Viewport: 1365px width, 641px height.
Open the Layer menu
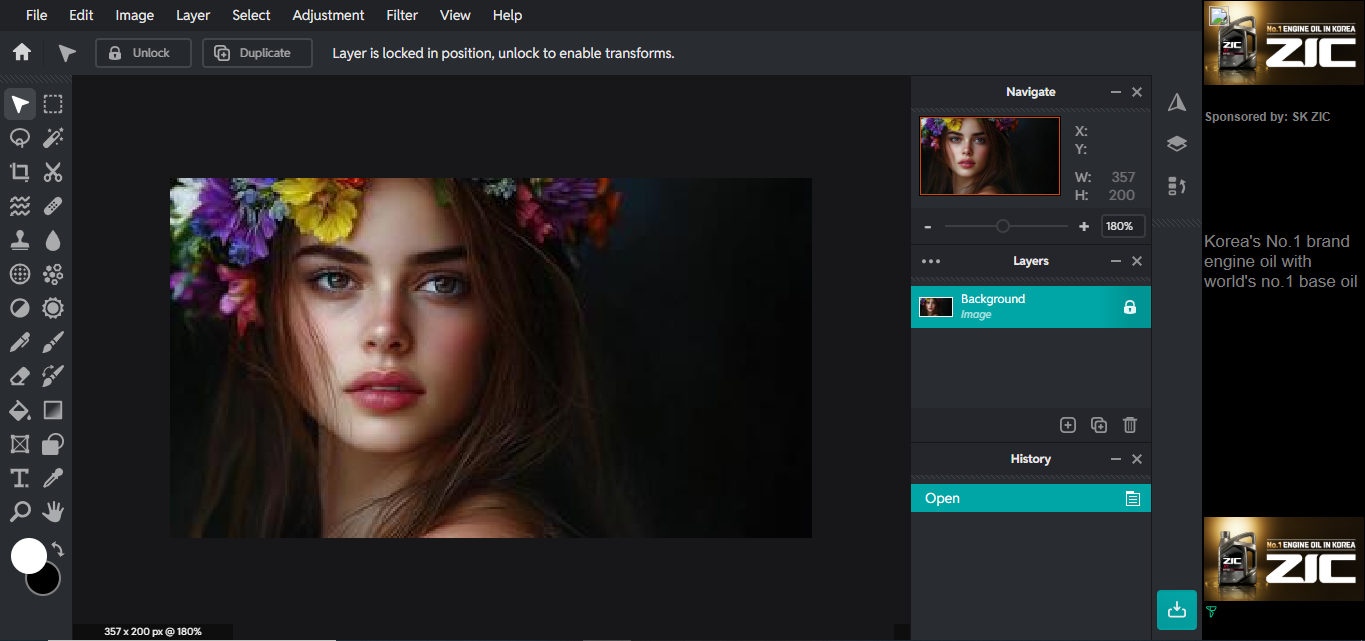click(x=193, y=15)
